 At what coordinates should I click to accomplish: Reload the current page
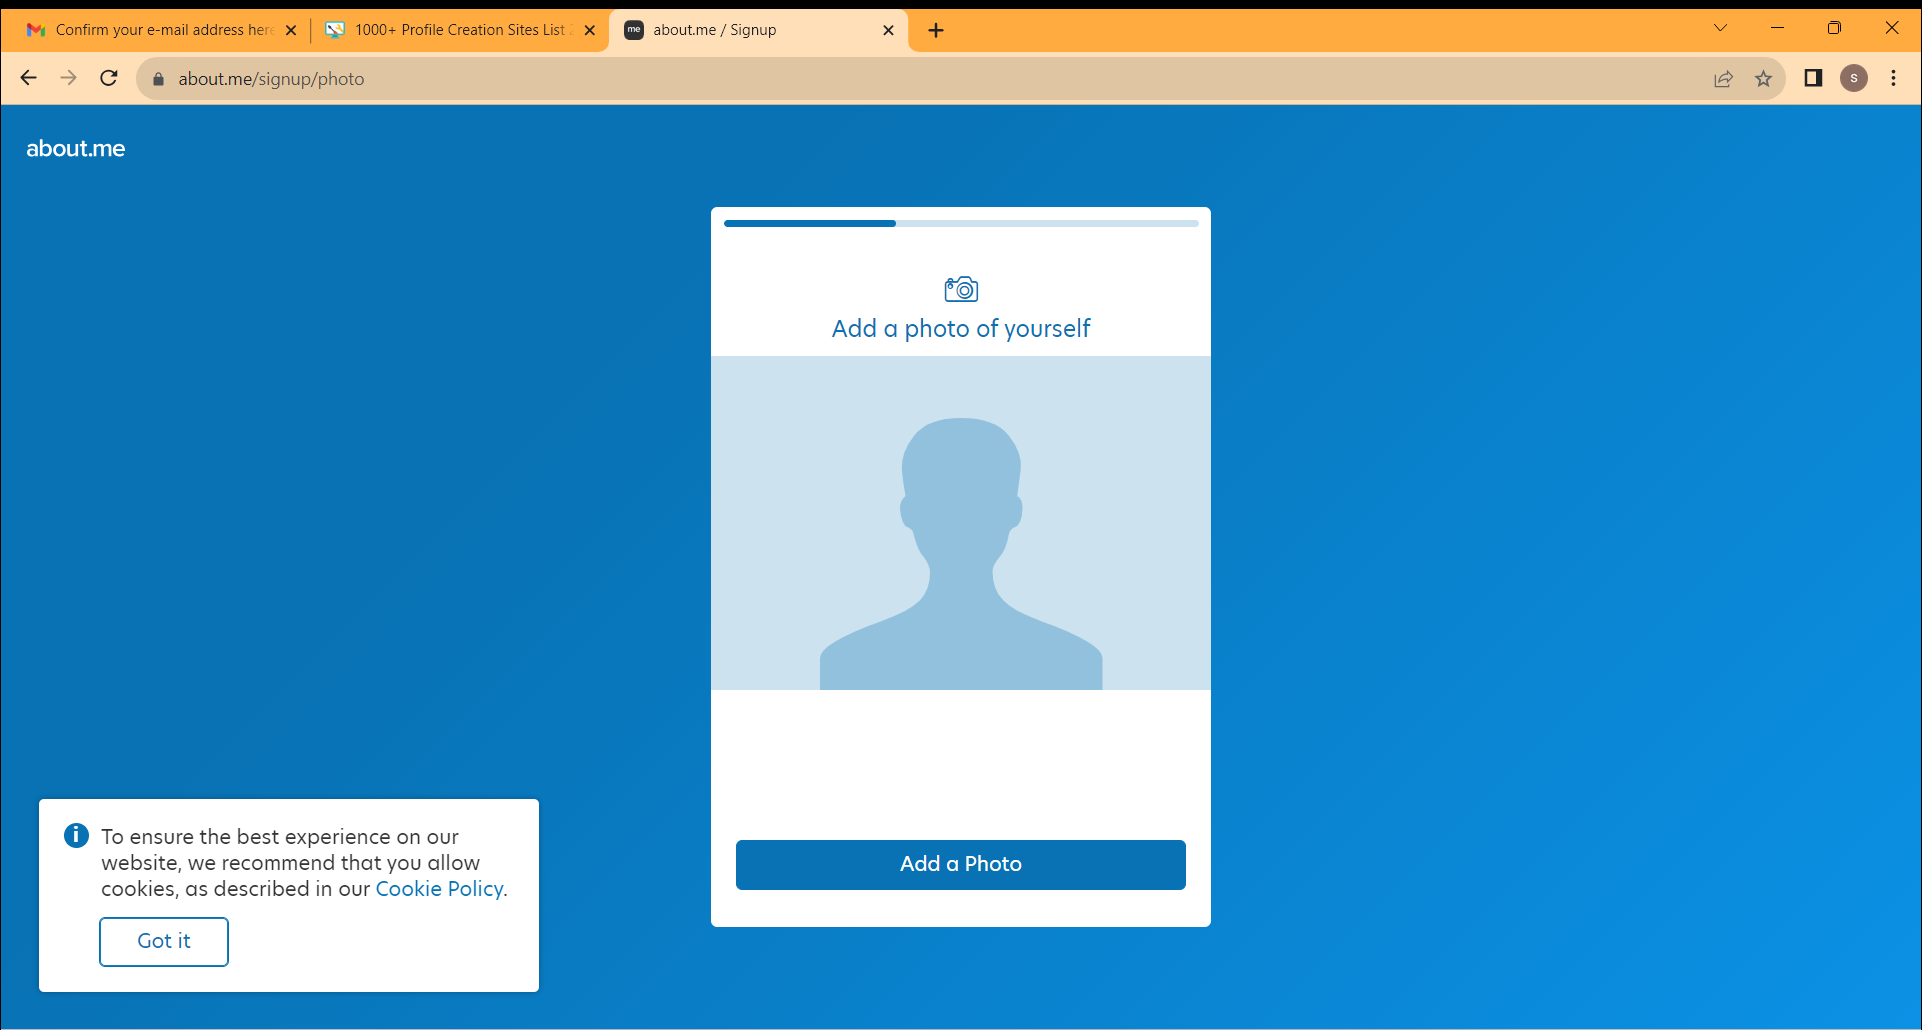tap(109, 78)
